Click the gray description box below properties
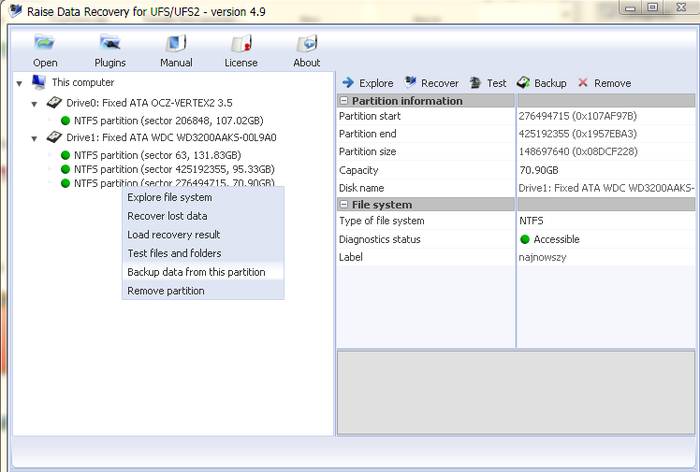The width and height of the screenshot is (700, 472). (516, 392)
